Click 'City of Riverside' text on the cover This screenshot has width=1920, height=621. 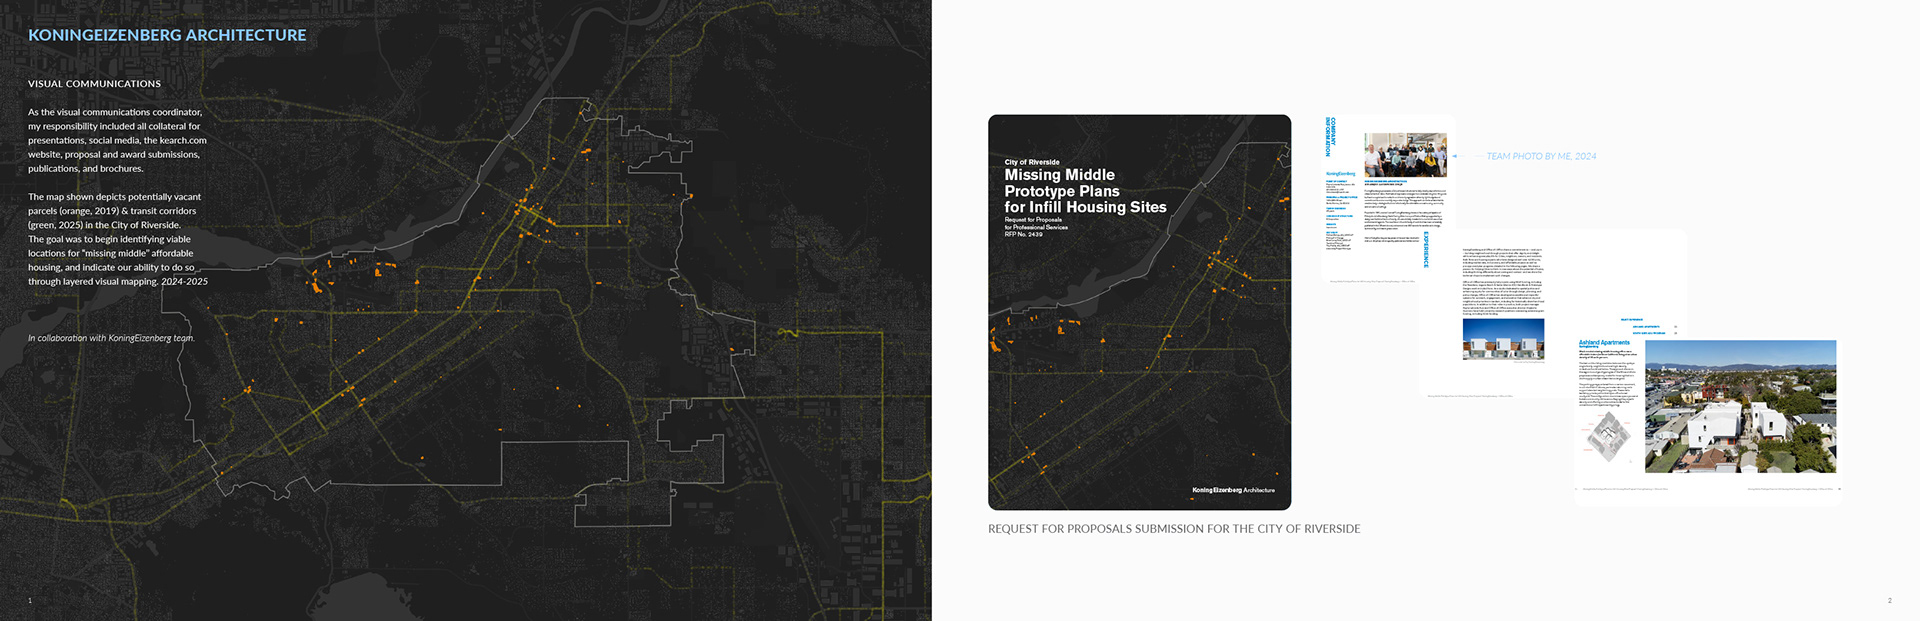[1032, 162]
